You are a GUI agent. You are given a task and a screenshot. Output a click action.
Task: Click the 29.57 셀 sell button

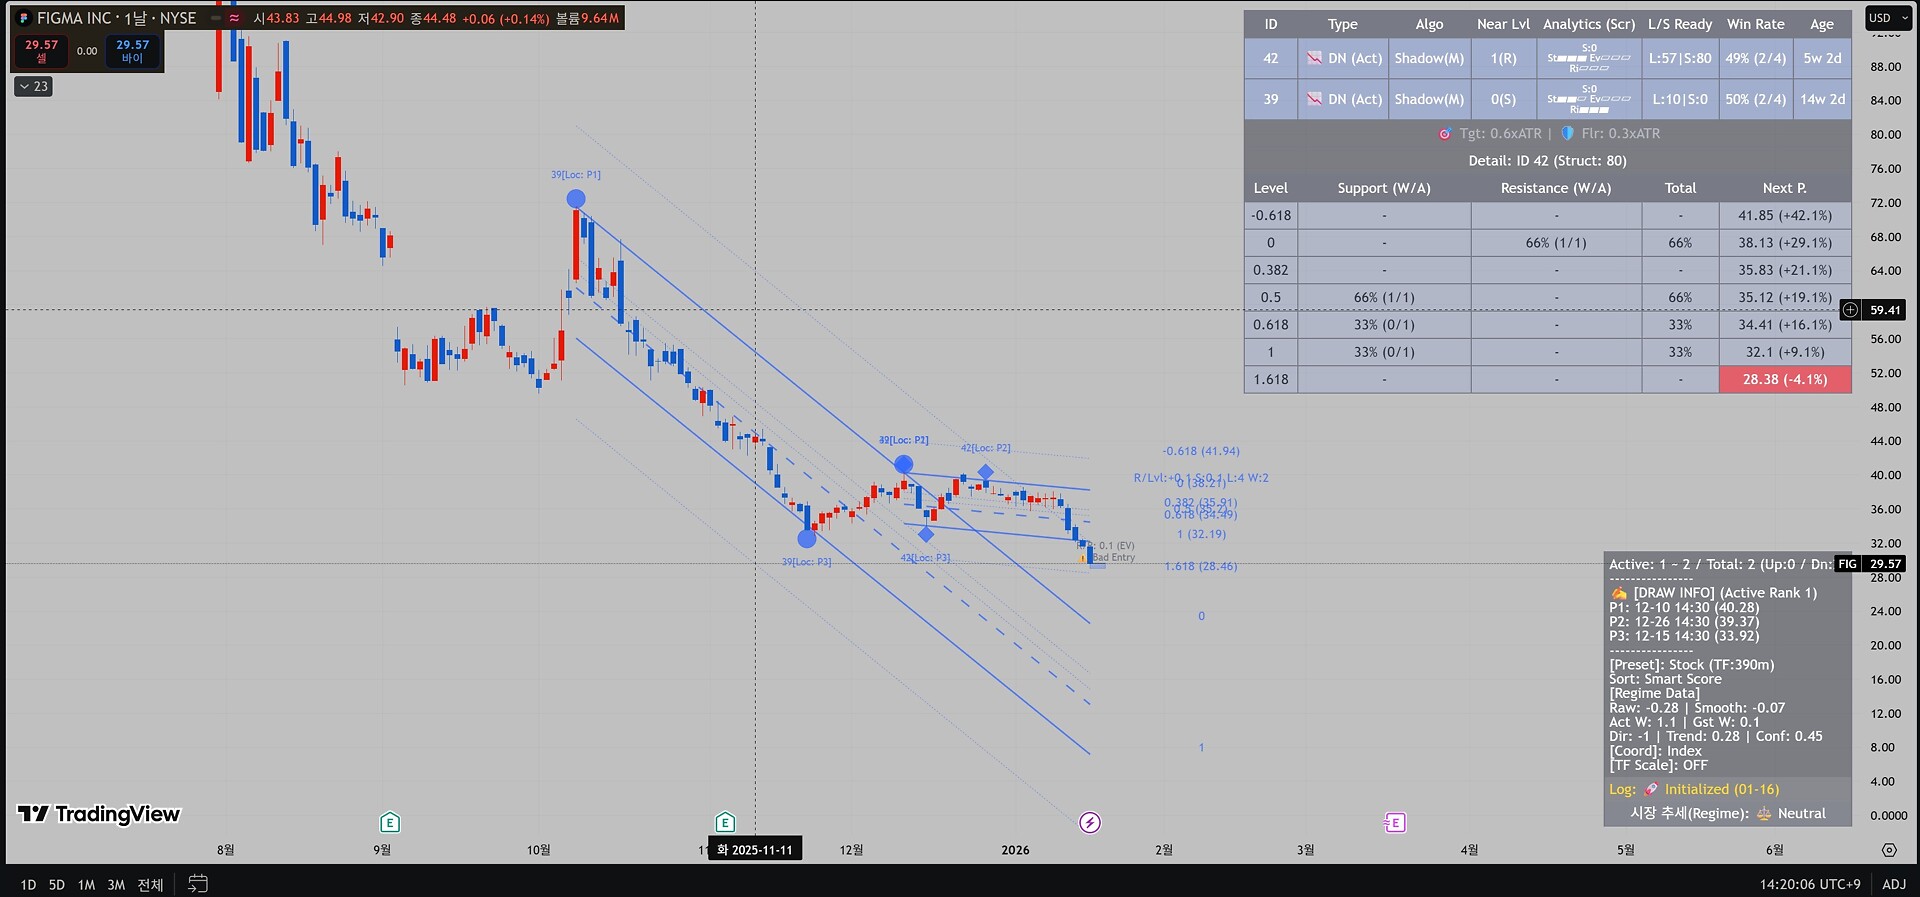(x=42, y=51)
